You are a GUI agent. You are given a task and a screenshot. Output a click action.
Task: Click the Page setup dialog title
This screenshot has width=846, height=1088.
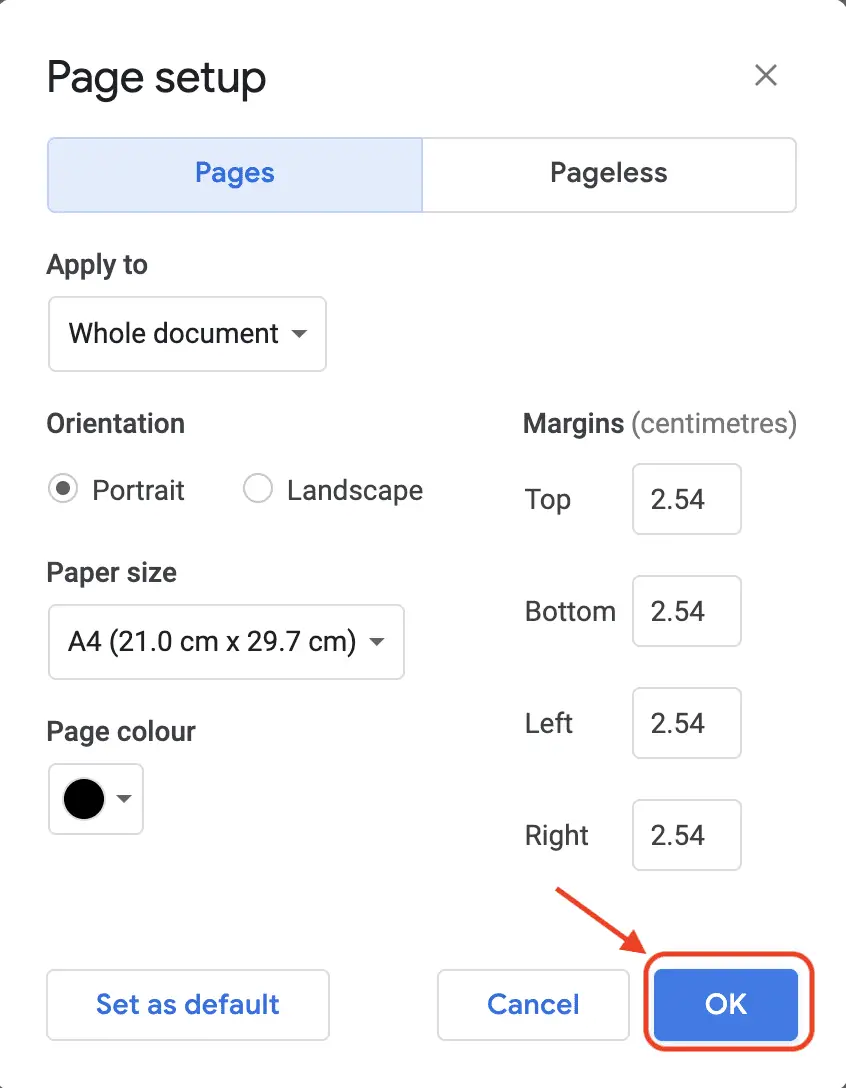coord(155,77)
